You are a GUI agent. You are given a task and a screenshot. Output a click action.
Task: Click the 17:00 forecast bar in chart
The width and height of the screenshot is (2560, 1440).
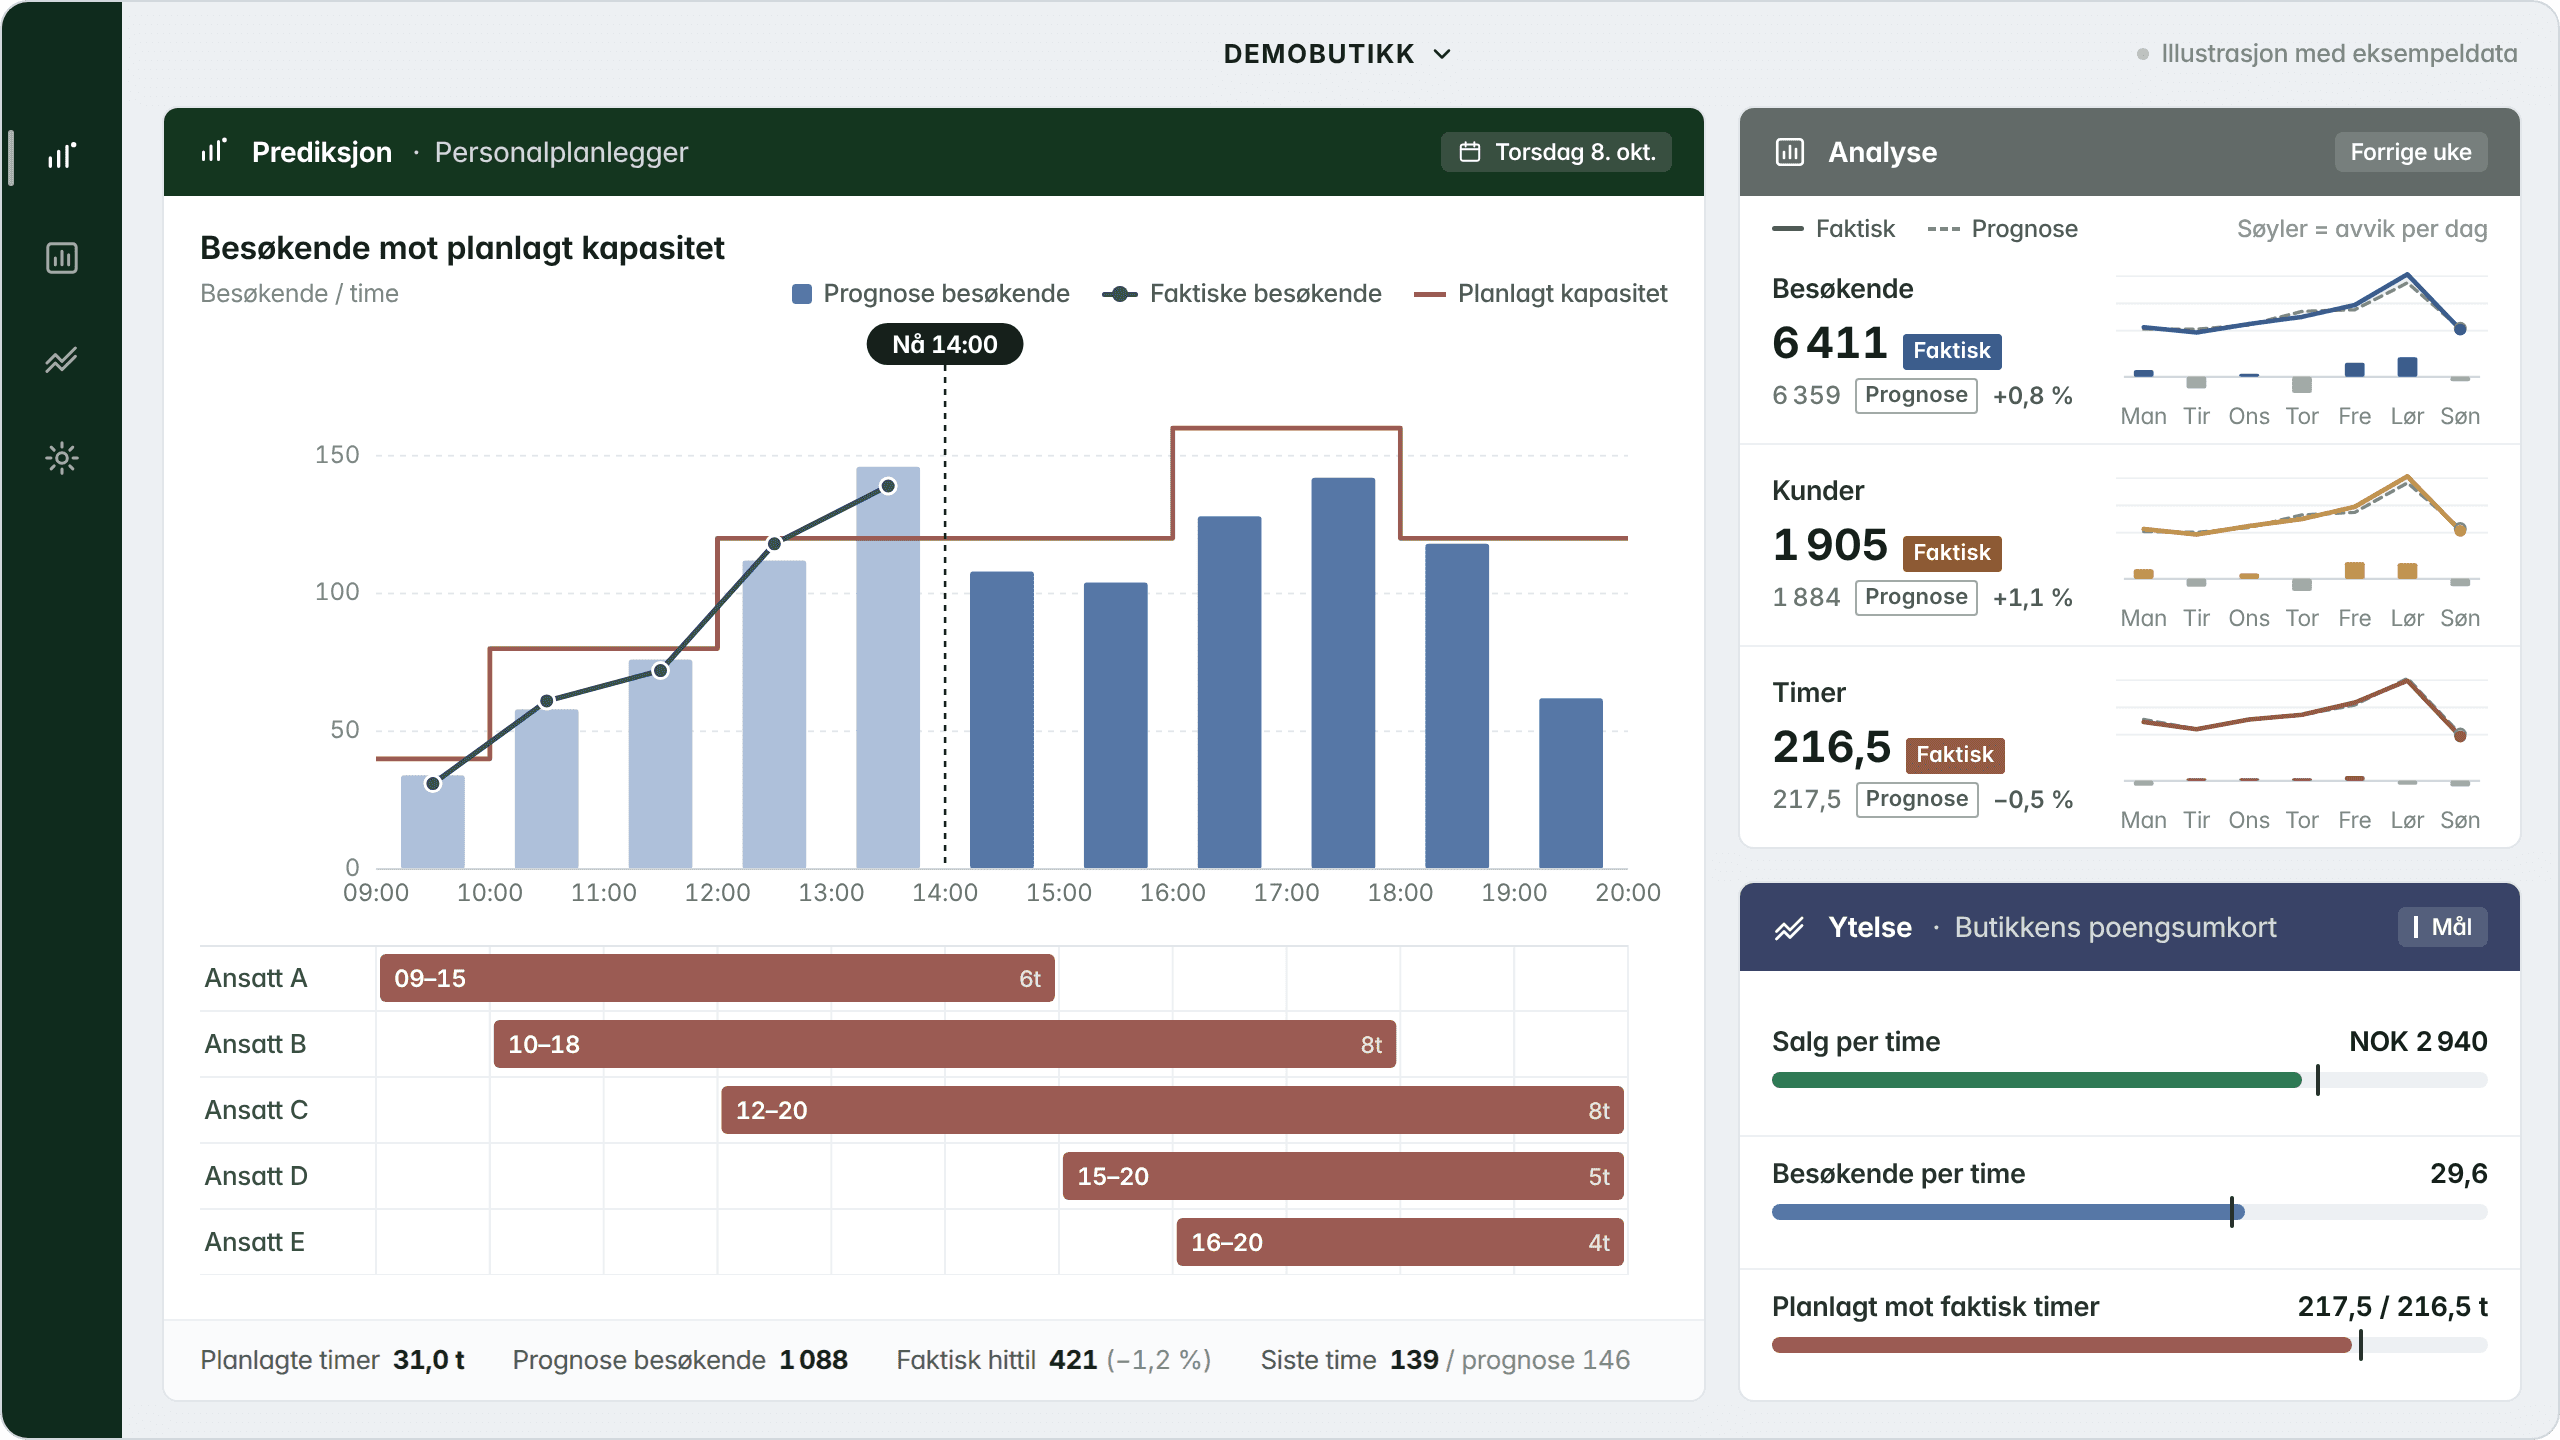[x=1343, y=673]
